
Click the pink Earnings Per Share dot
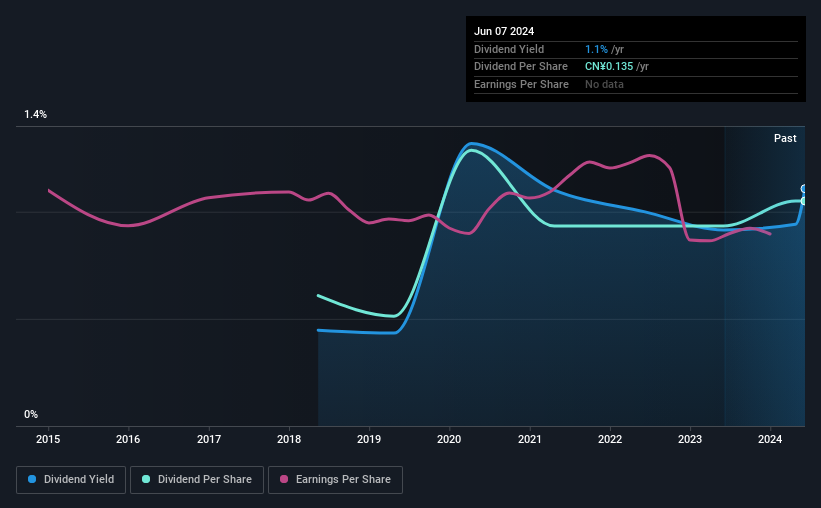pos(284,479)
